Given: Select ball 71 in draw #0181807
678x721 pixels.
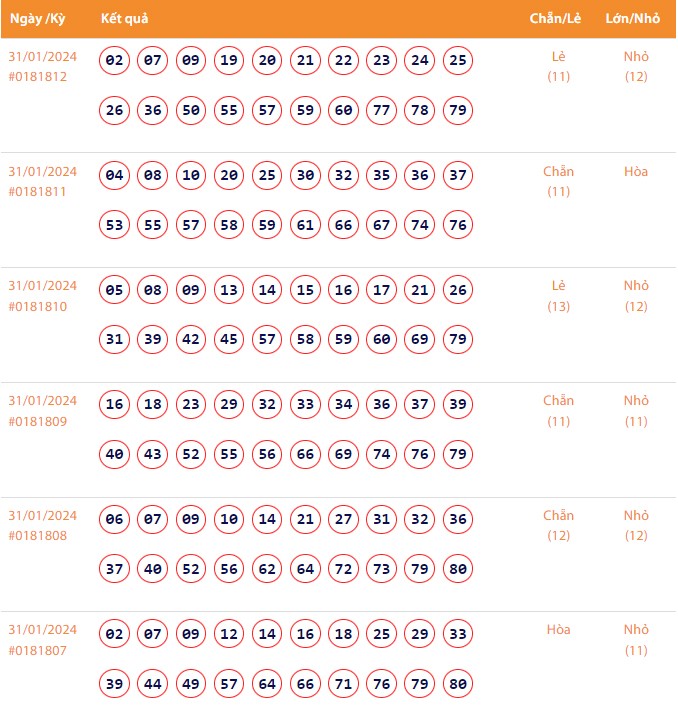Looking at the screenshot, I should [343, 684].
